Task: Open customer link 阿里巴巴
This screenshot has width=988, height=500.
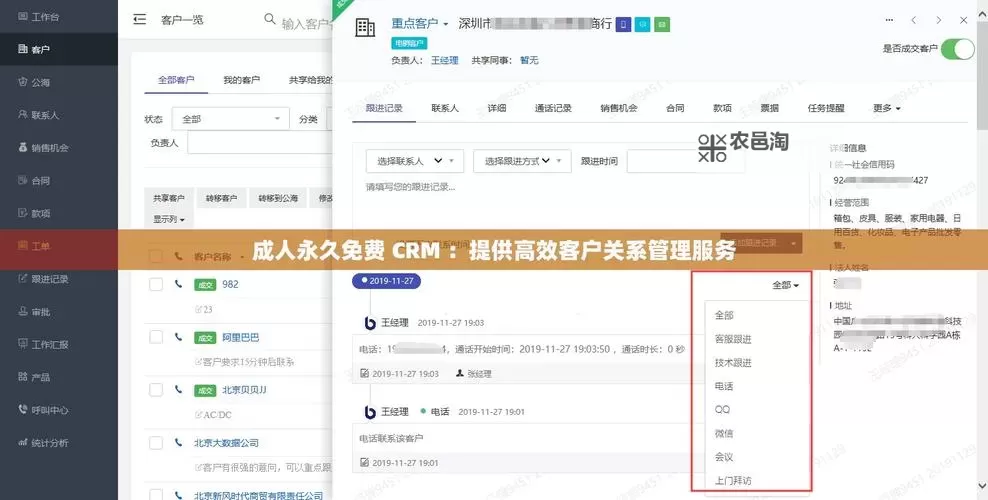Action: pos(241,337)
